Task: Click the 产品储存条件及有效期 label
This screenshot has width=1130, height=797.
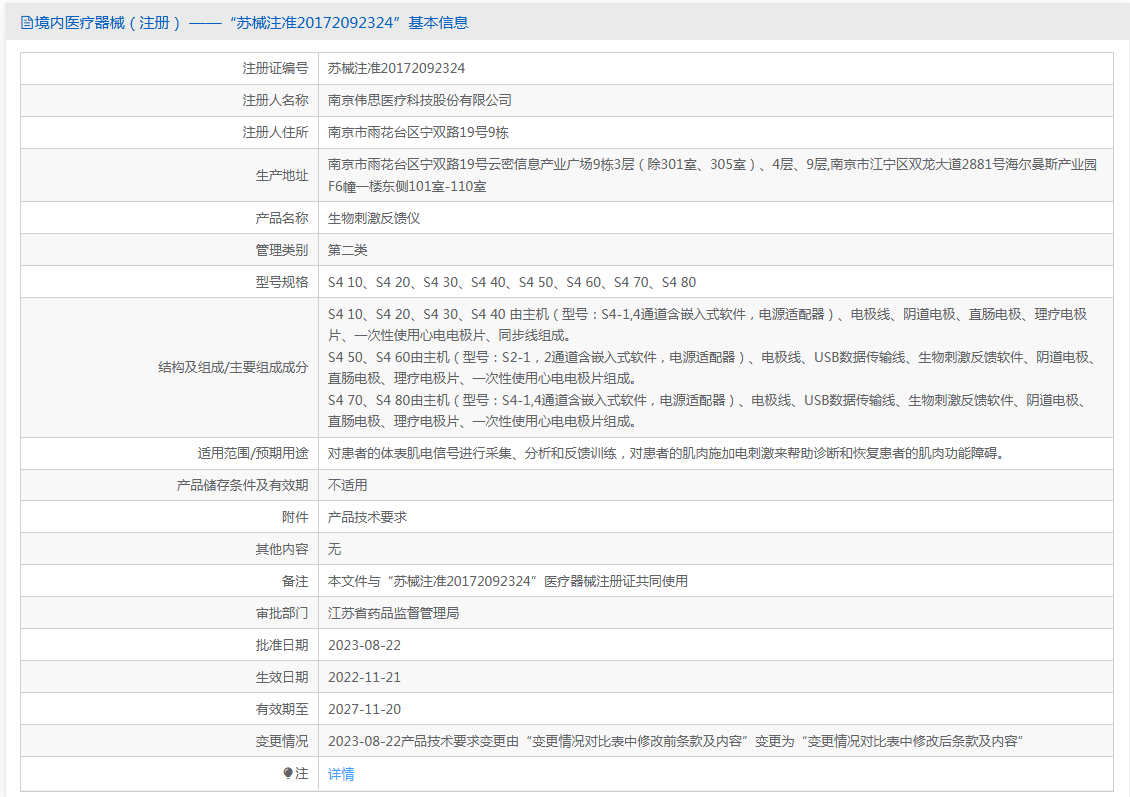Action: 242,486
